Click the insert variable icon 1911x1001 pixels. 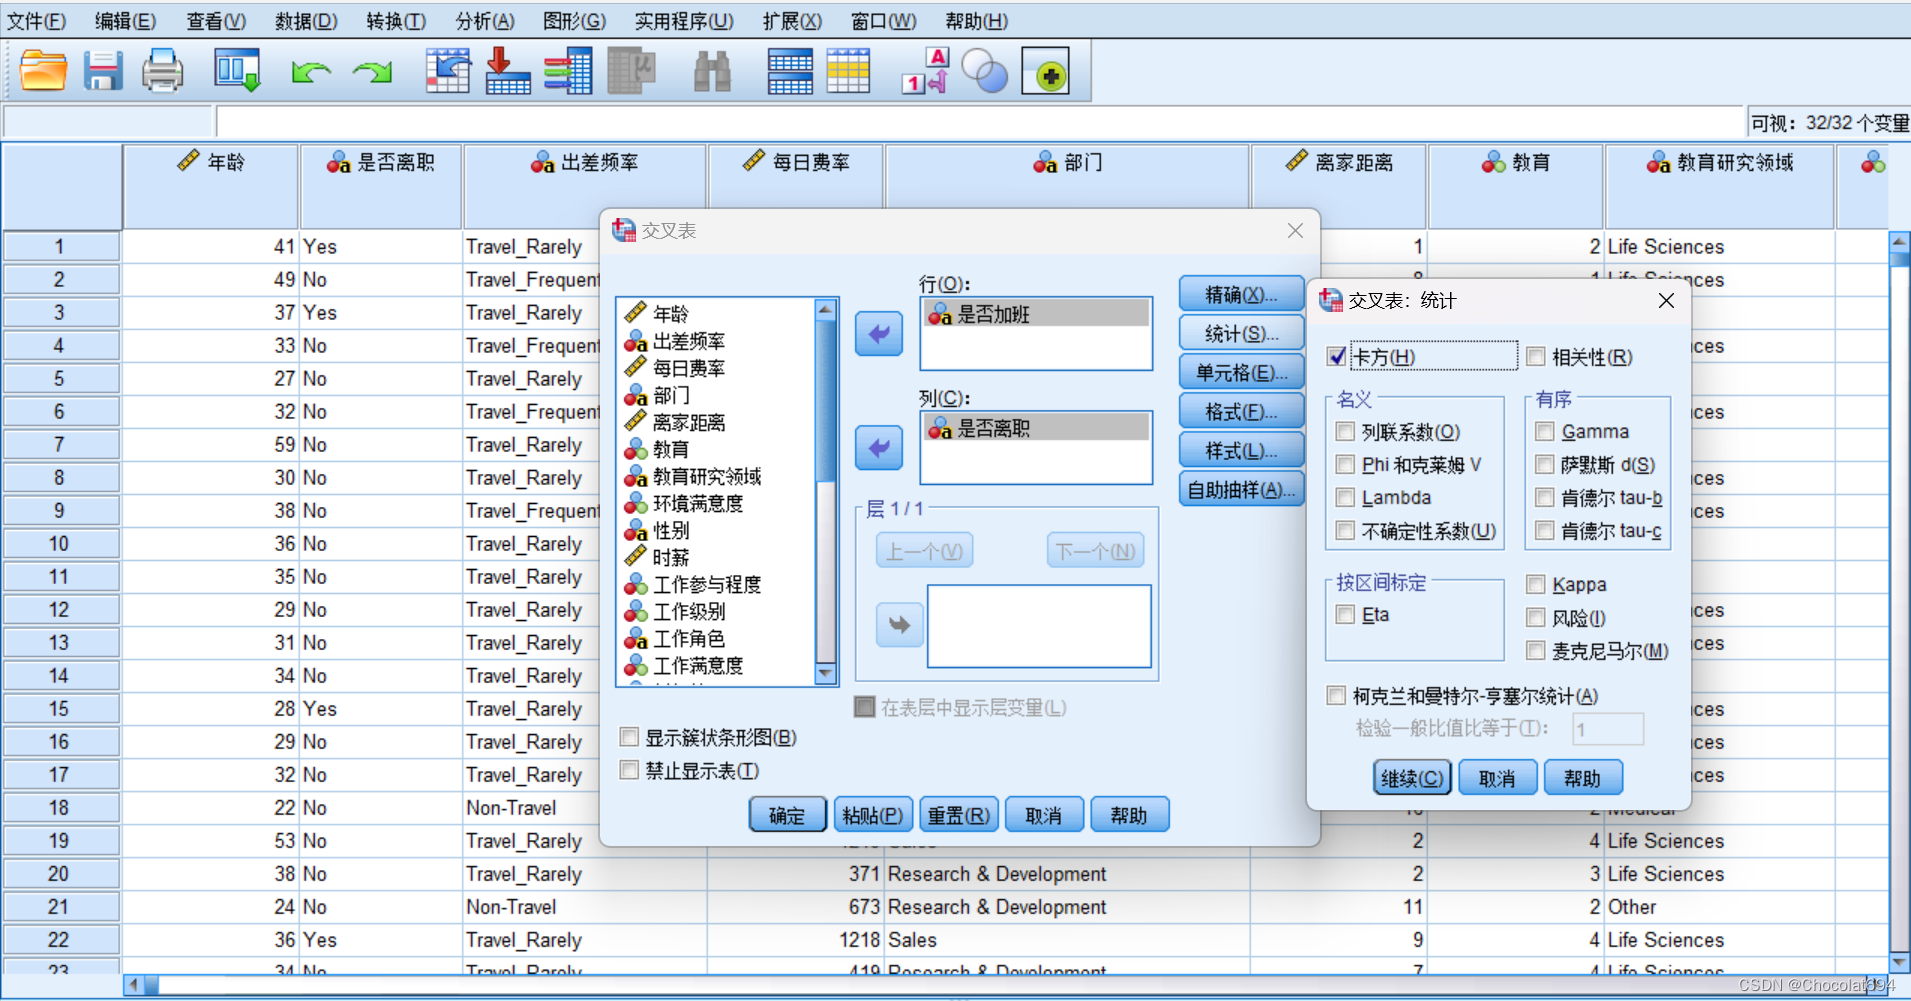849,70
